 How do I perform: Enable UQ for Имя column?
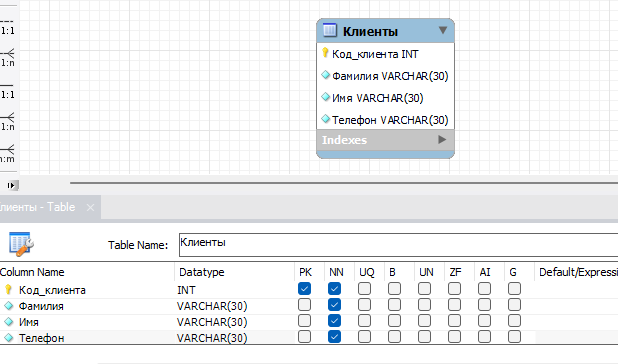(x=364, y=321)
